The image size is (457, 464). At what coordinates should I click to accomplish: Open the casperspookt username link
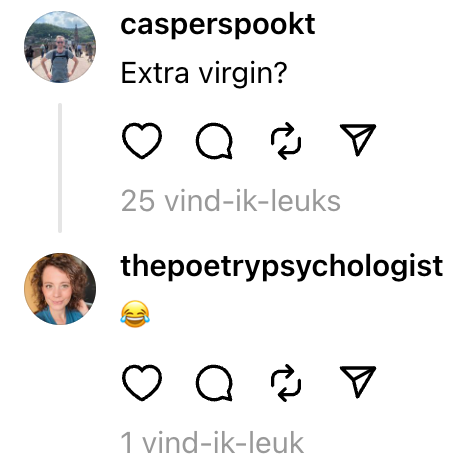coord(218,25)
